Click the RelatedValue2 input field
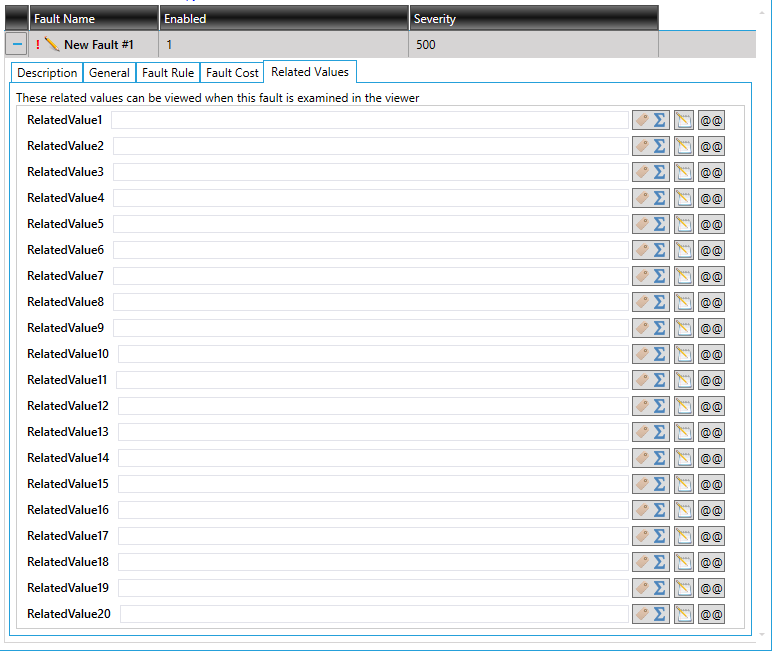Image resolution: width=777 pixels, height=655 pixels. point(369,146)
